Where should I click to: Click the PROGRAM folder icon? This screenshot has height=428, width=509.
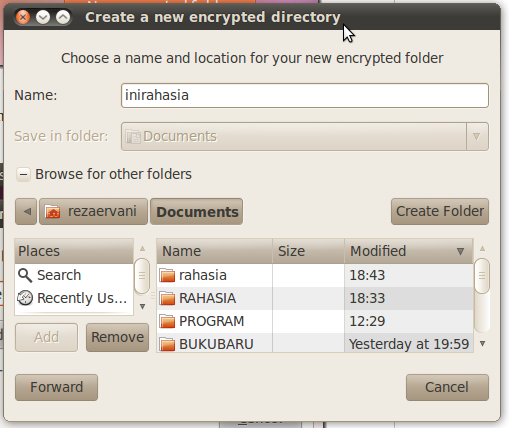pos(167,321)
